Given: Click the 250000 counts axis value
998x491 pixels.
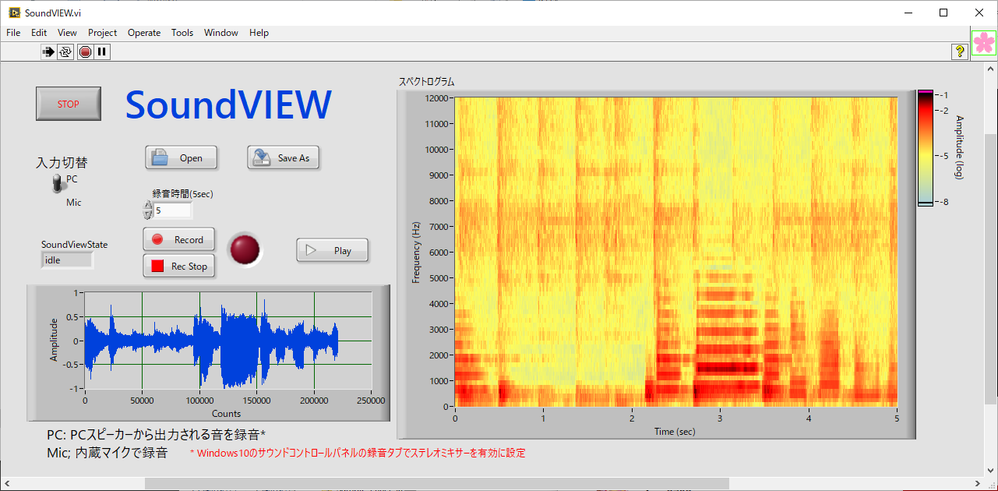Looking at the screenshot, I should [x=370, y=401].
